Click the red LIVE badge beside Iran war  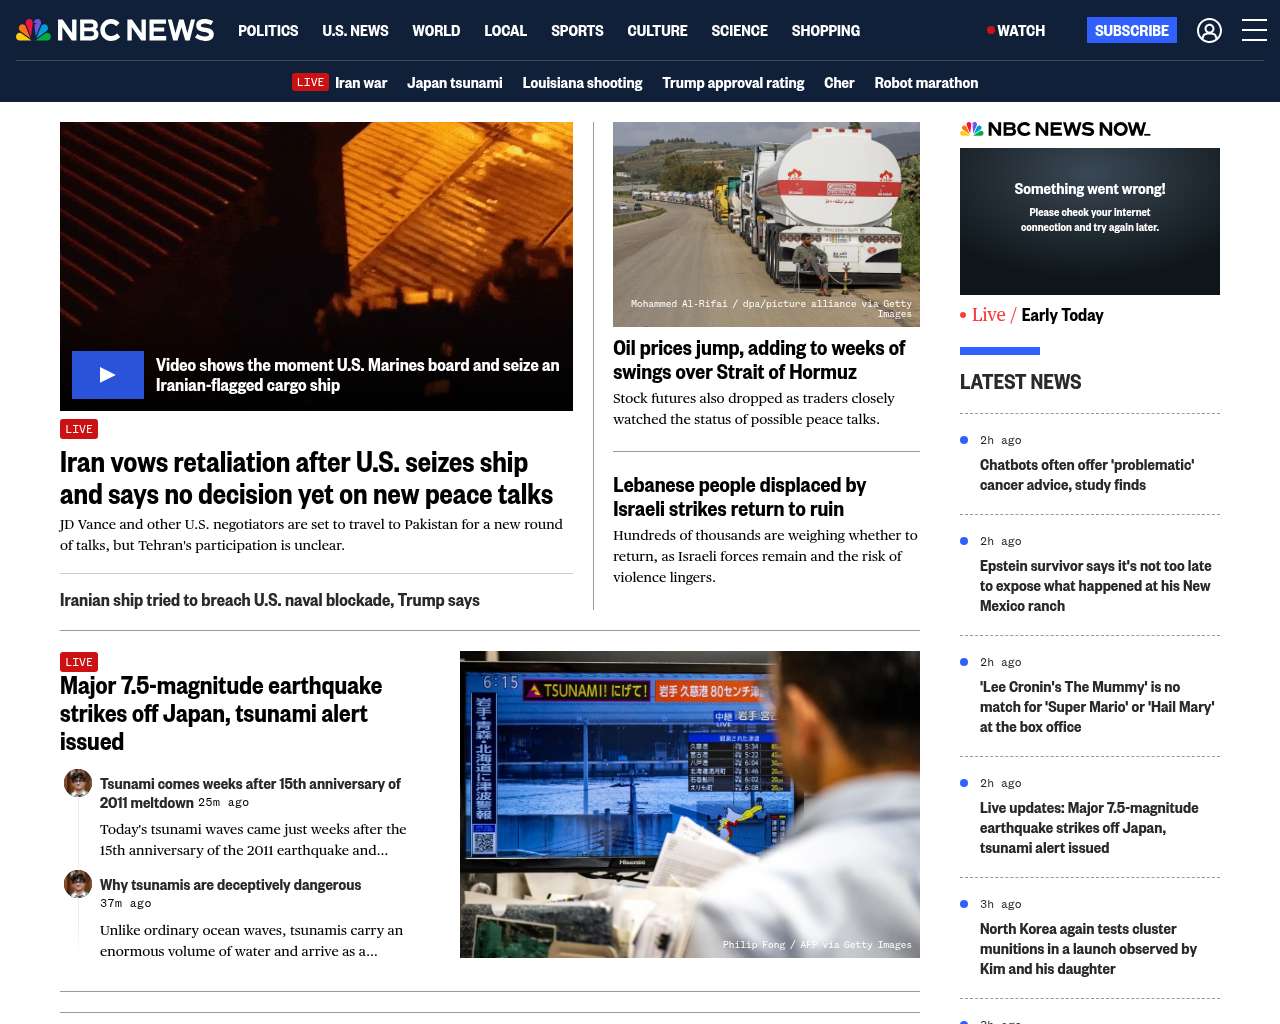(x=310, y=82)
